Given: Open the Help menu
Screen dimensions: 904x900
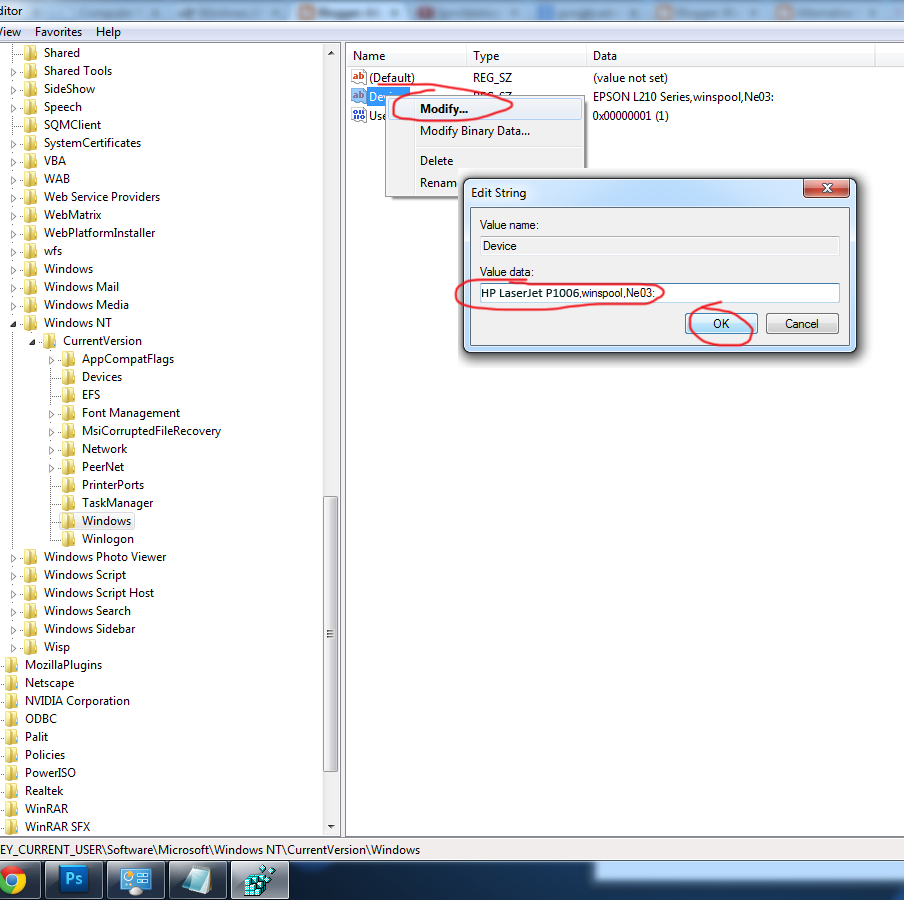Looking at the screenshot, I should 108,32.
